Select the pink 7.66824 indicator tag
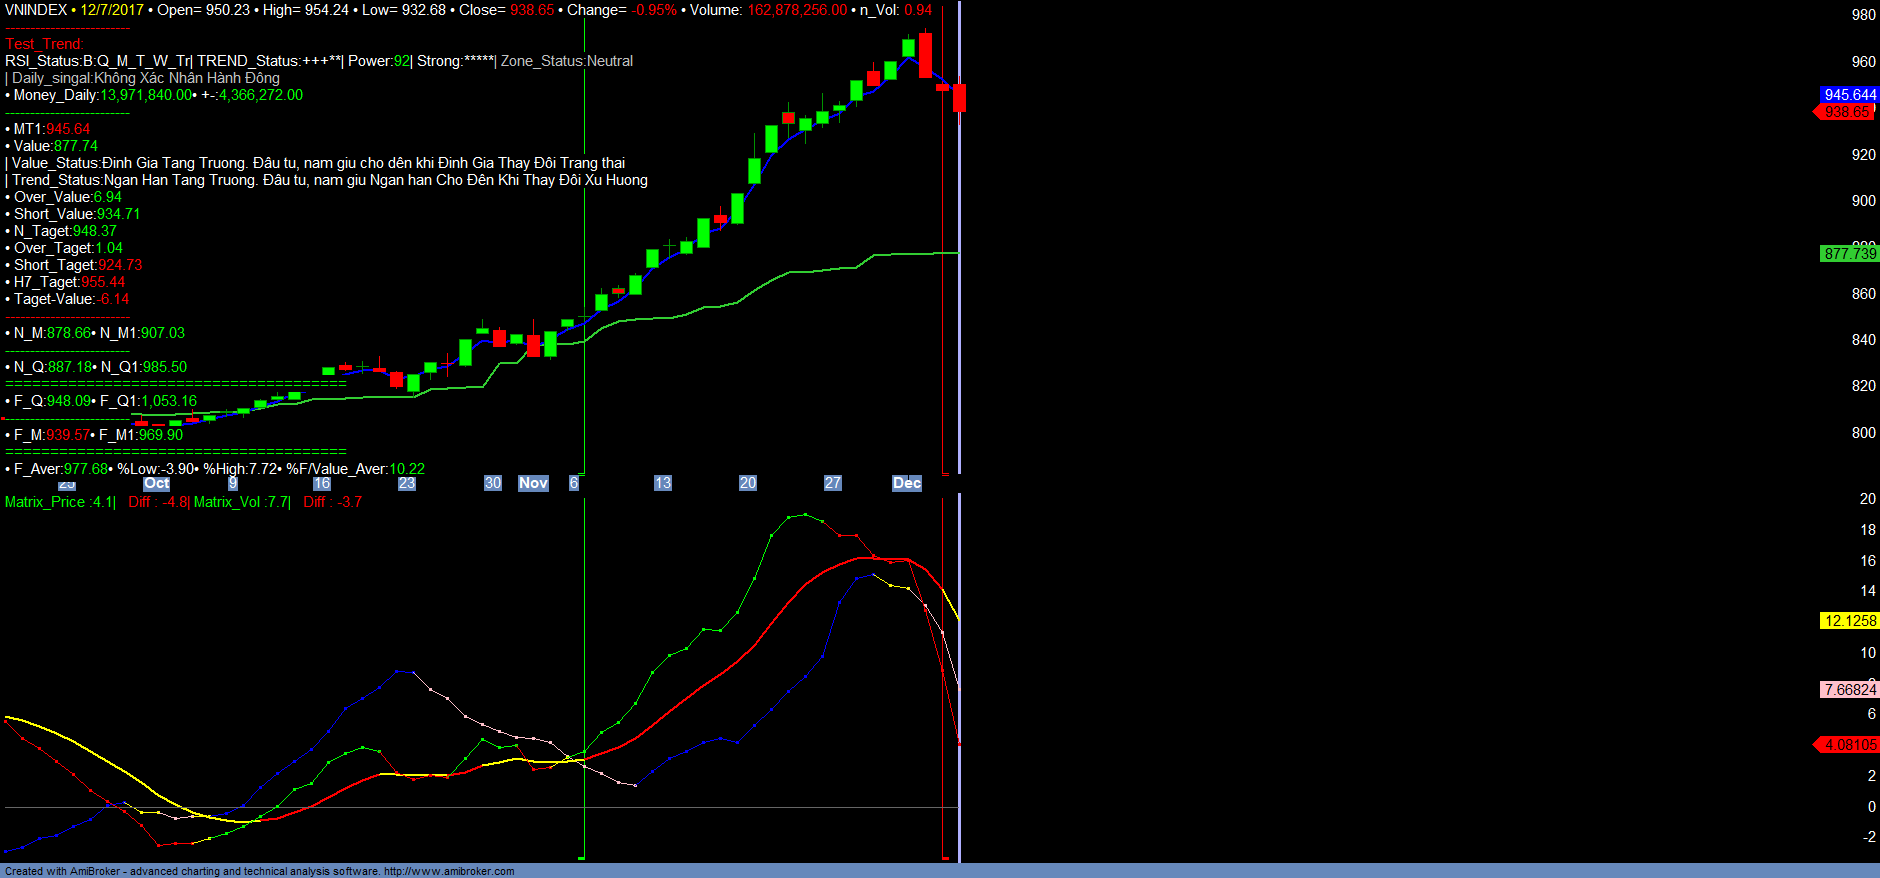Image resolution: width=1880 pixels, height=878 pixels. click(x=1849, y=690)
